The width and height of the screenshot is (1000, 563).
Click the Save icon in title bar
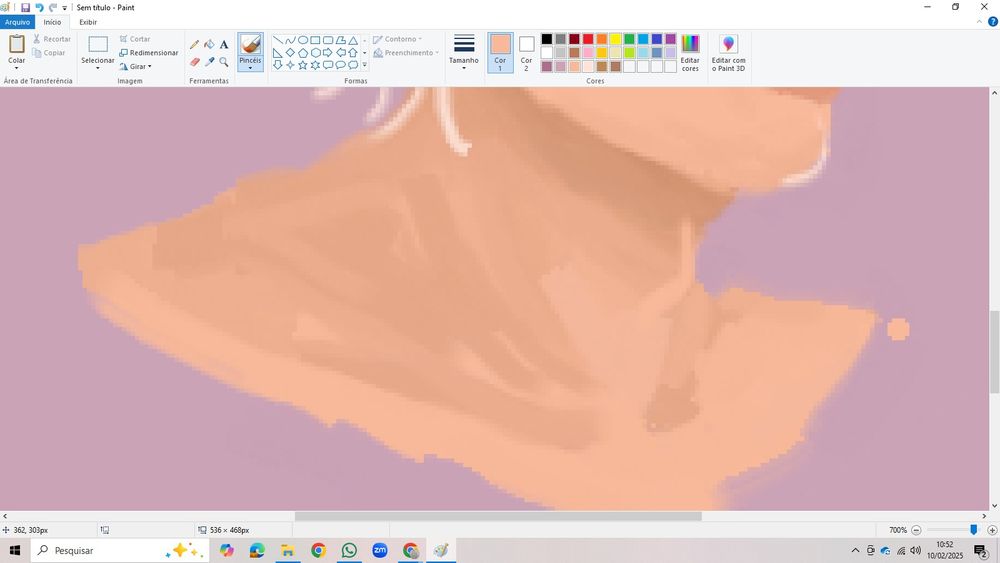tap(26, 8)
